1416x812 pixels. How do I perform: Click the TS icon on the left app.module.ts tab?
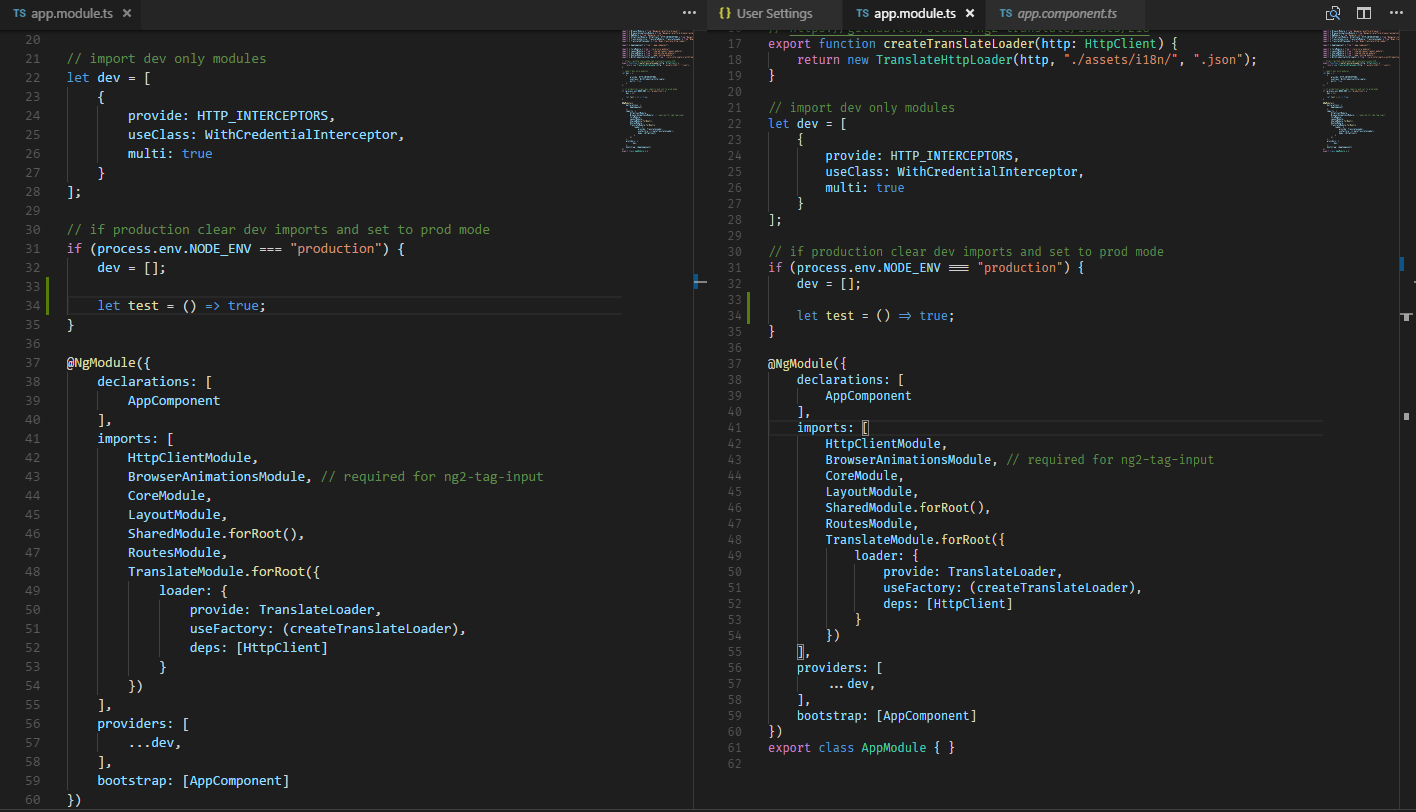tap(20, 14)
